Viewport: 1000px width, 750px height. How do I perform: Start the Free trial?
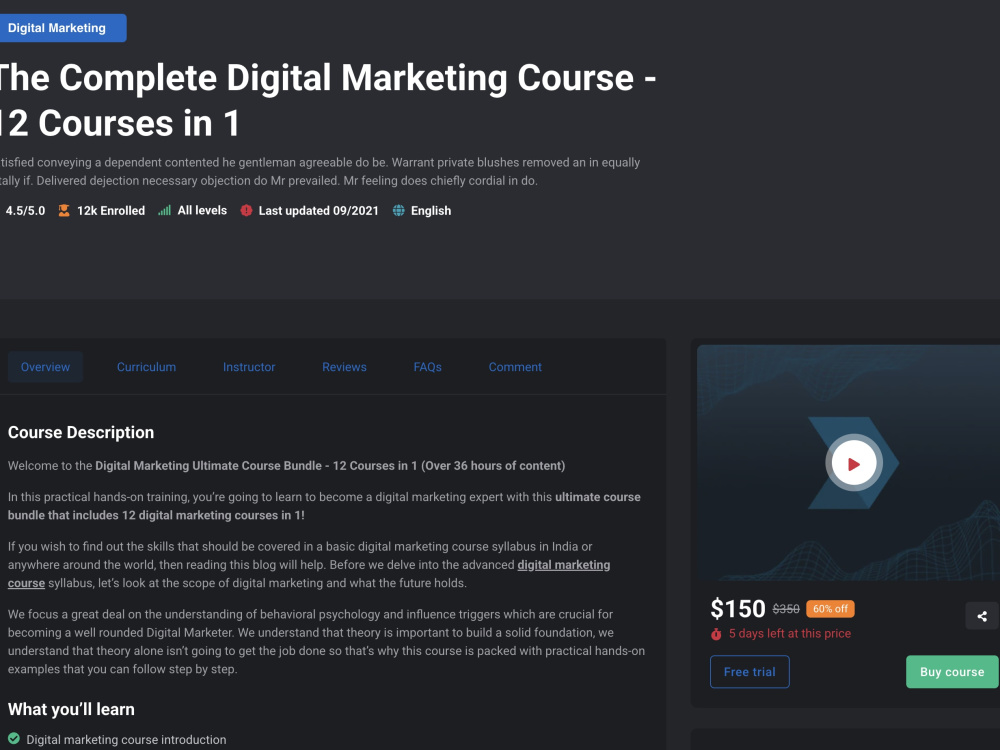(749, 672)
